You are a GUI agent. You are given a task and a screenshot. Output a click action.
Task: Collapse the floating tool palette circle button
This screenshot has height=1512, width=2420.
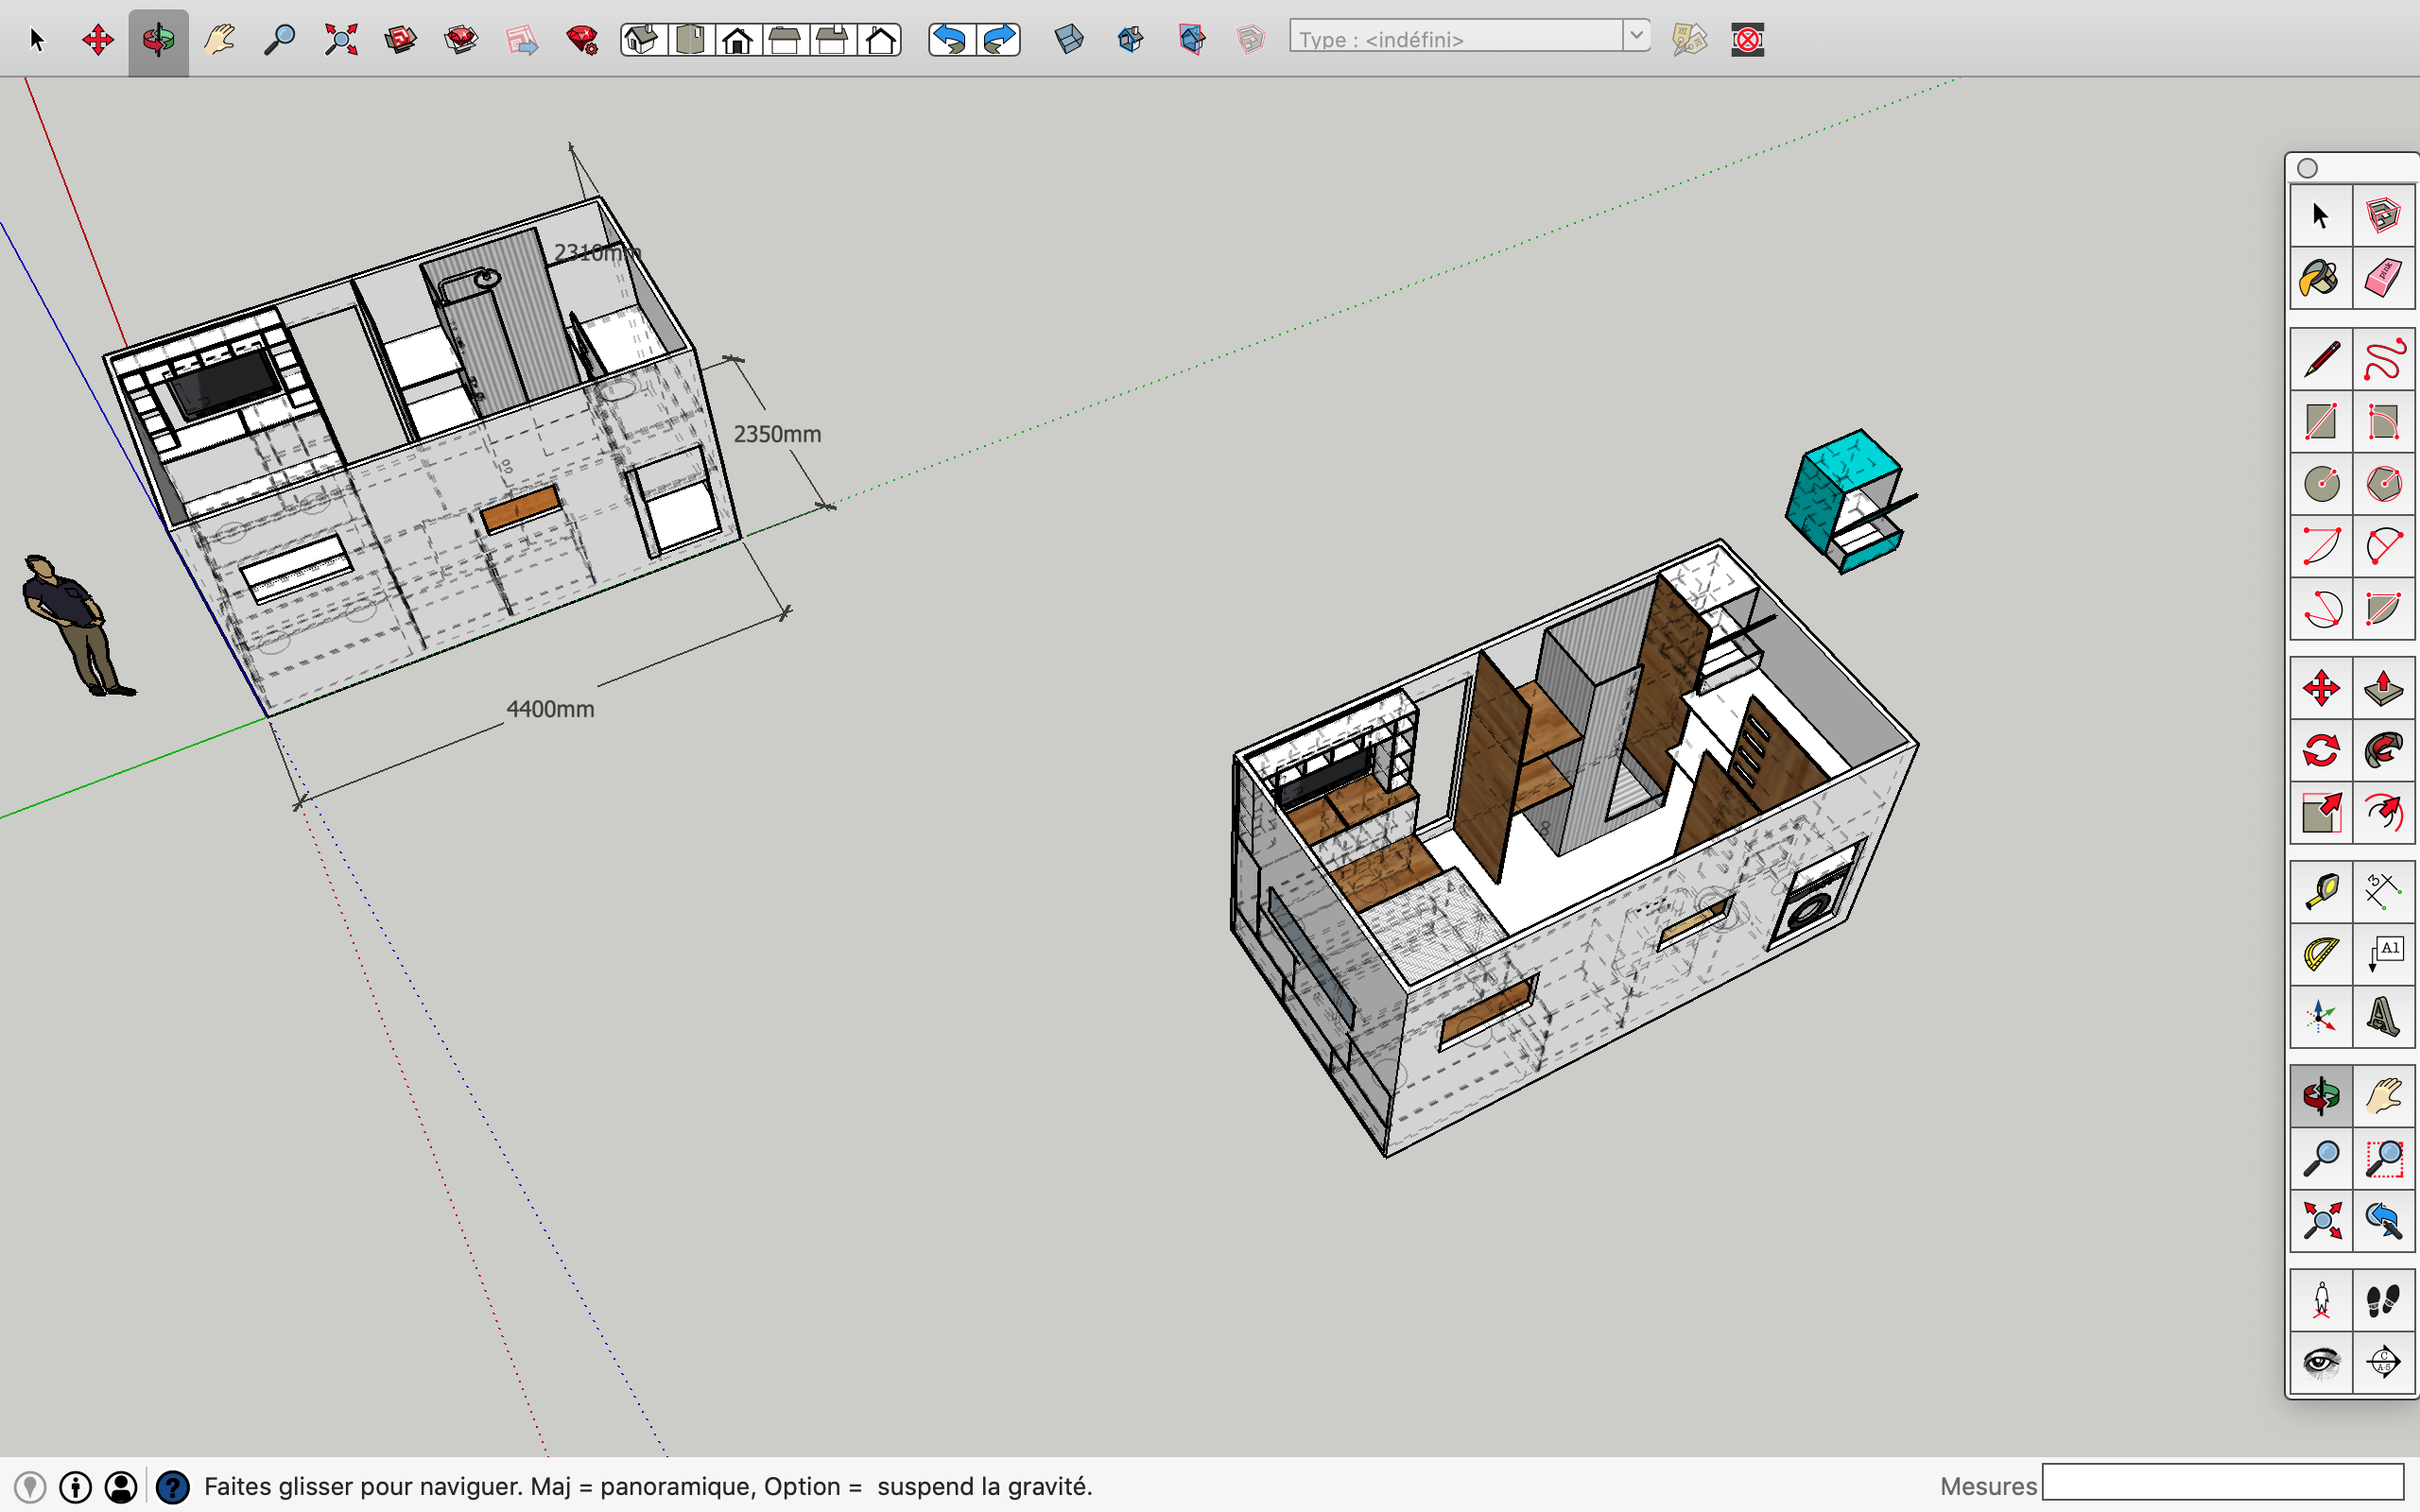2307,168
